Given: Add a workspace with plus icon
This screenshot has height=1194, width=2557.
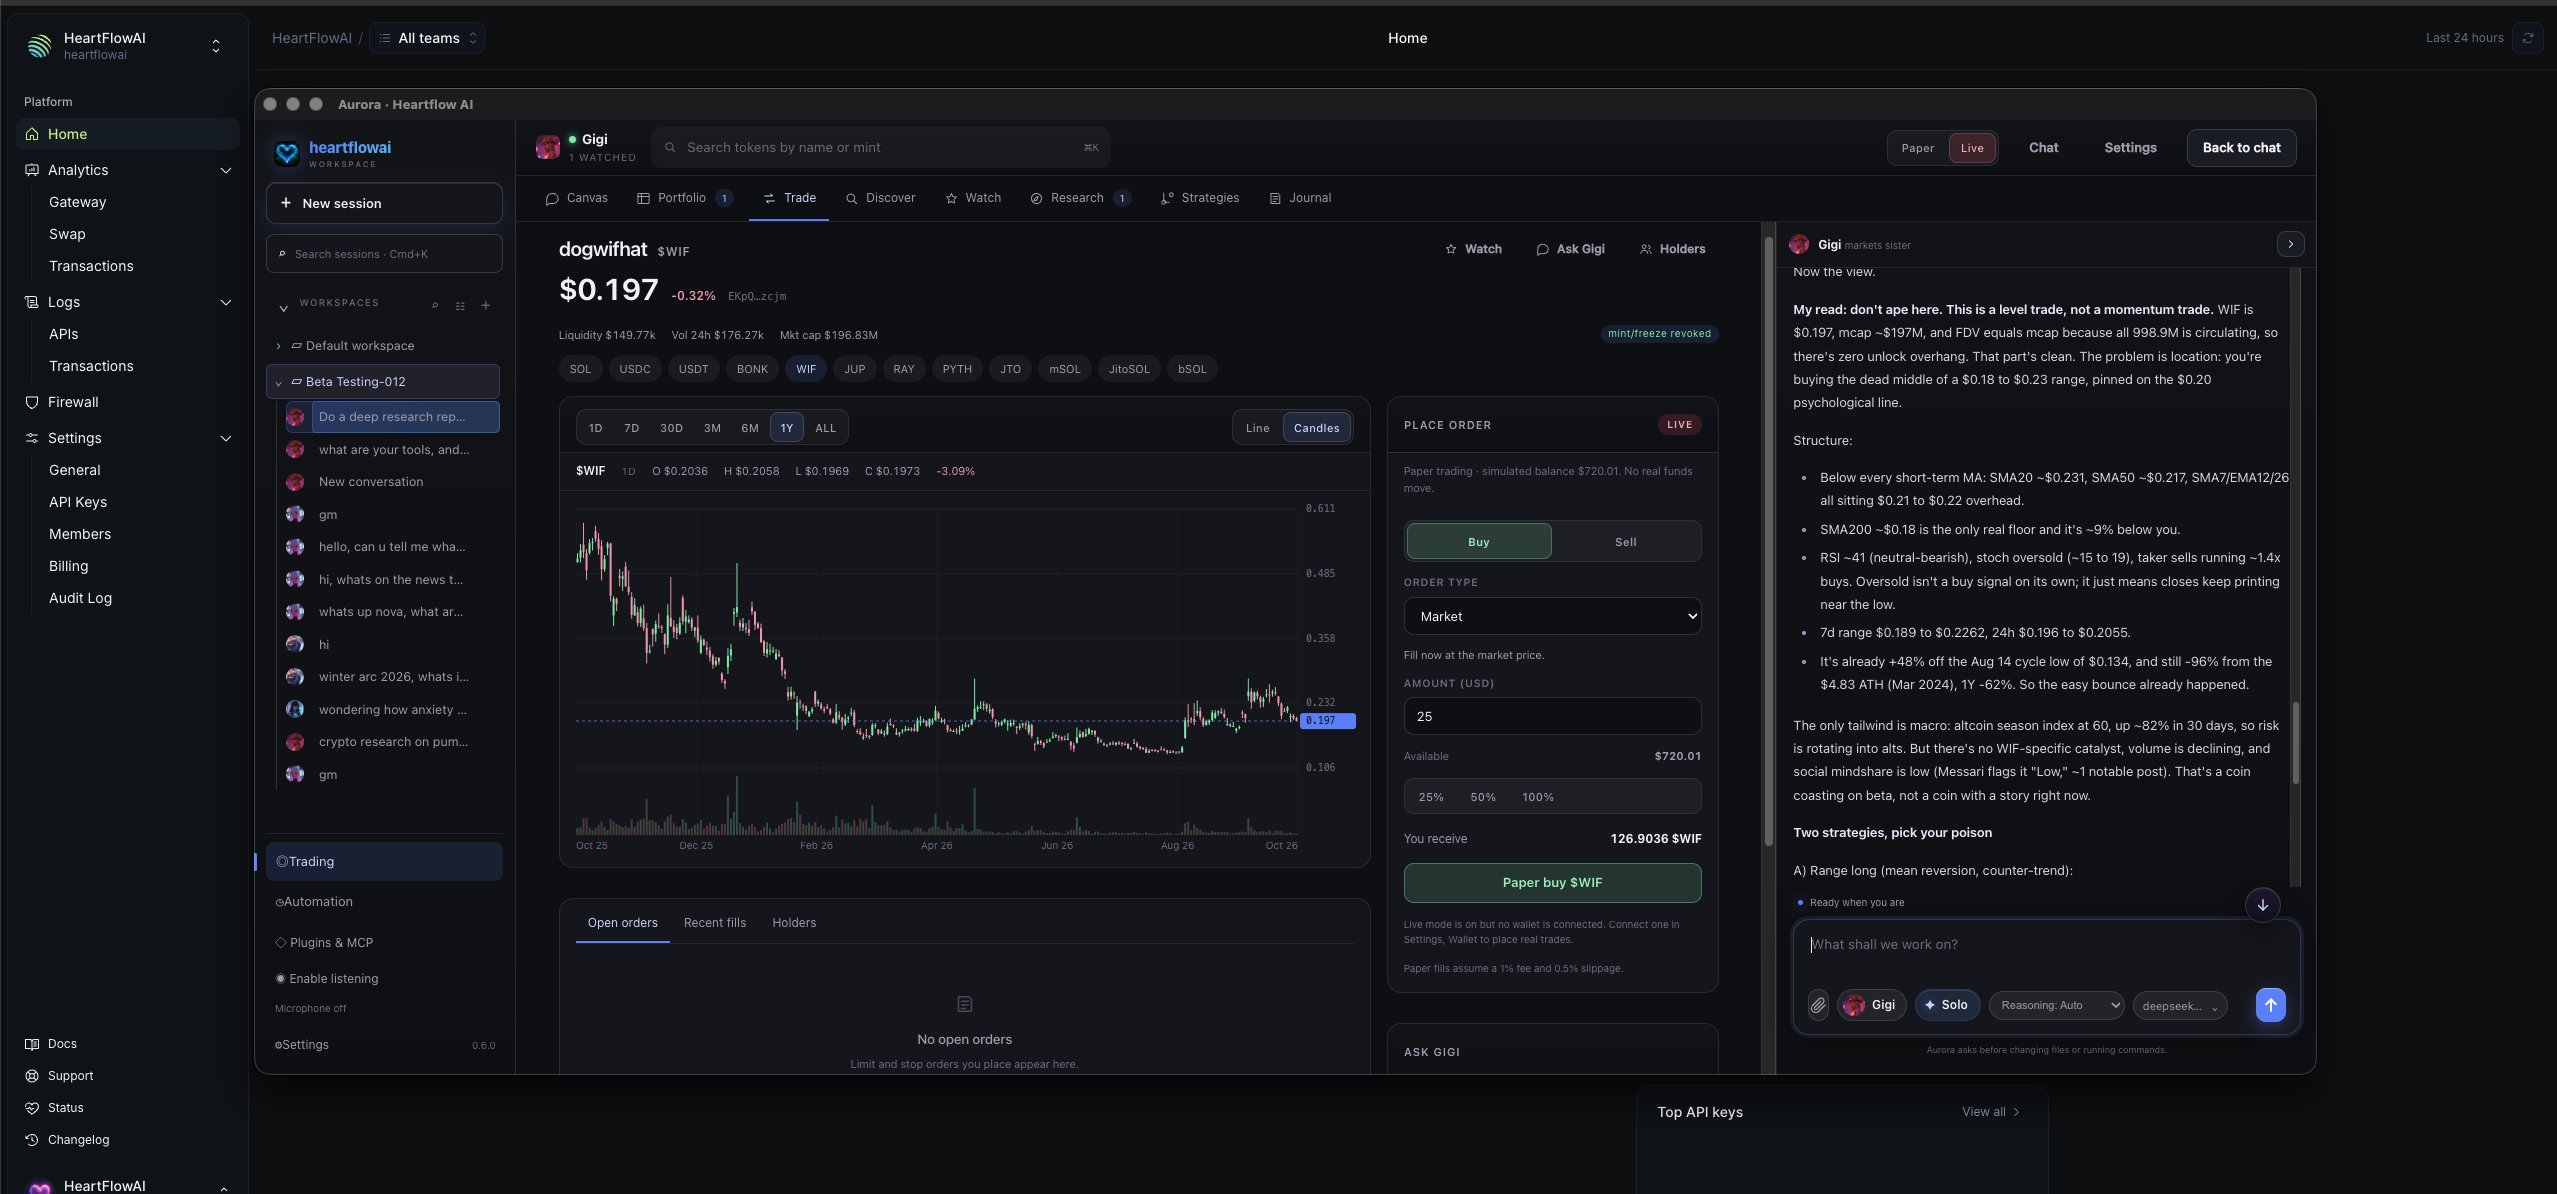Looking at the screenshot, I should pos(486,305).
